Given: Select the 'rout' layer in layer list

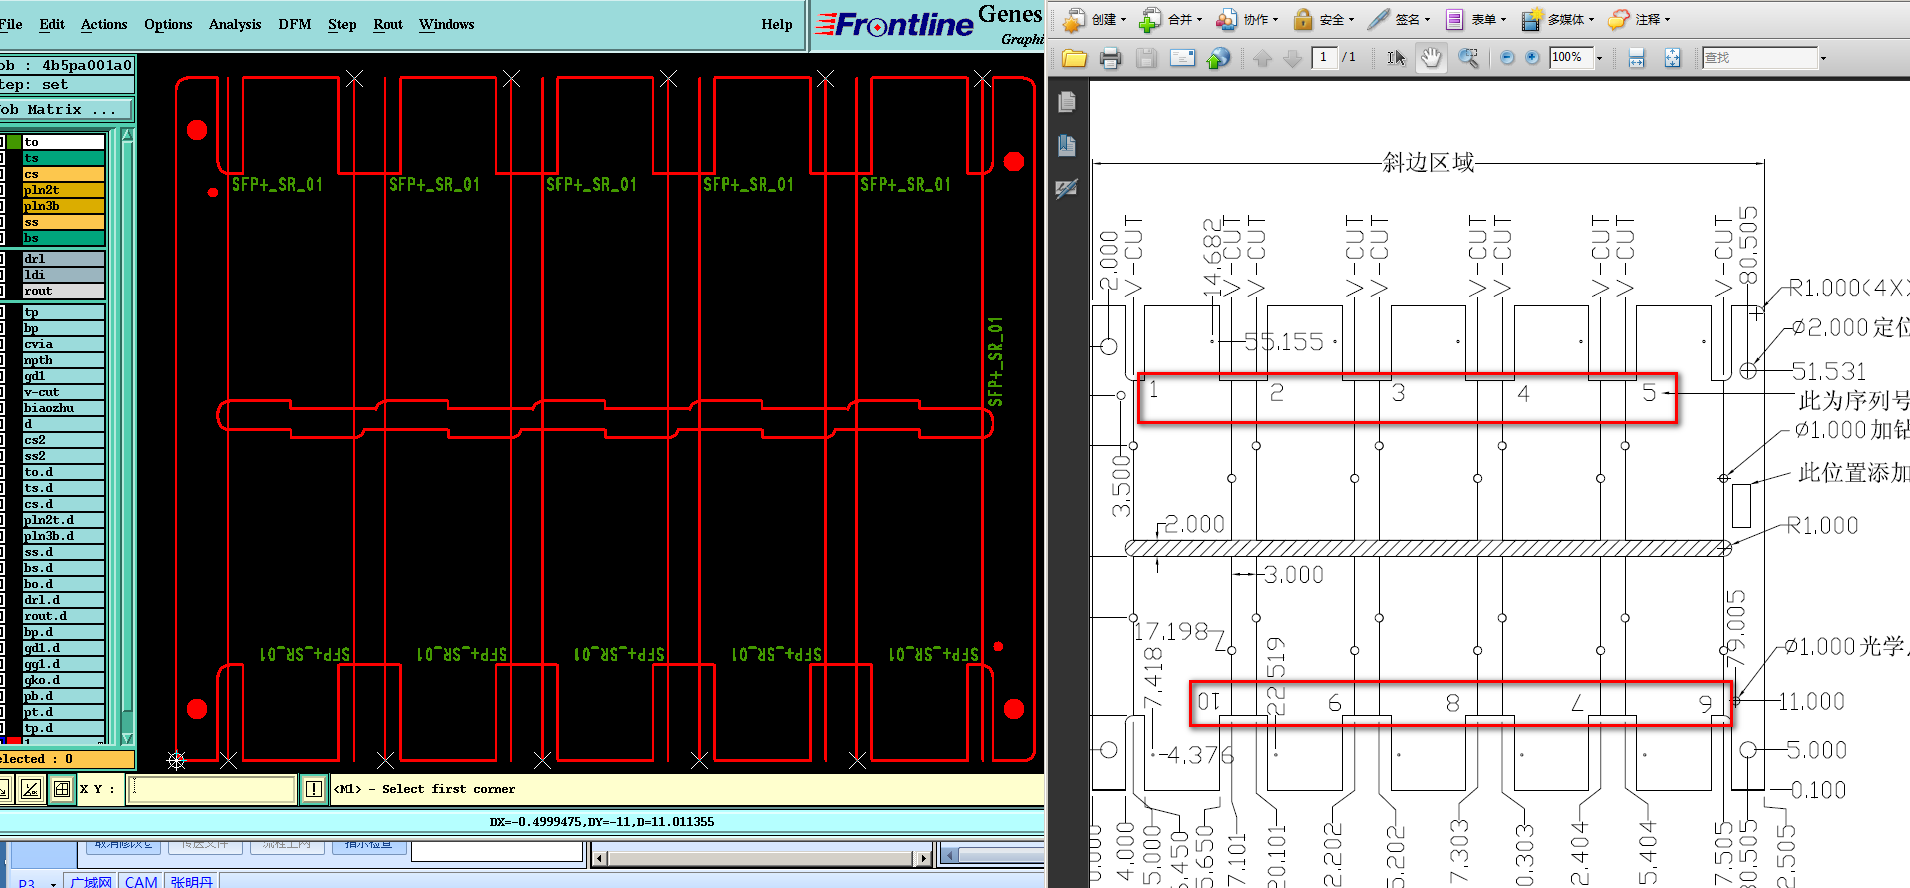Looking at the screenshot, I should tap(63, 291).
